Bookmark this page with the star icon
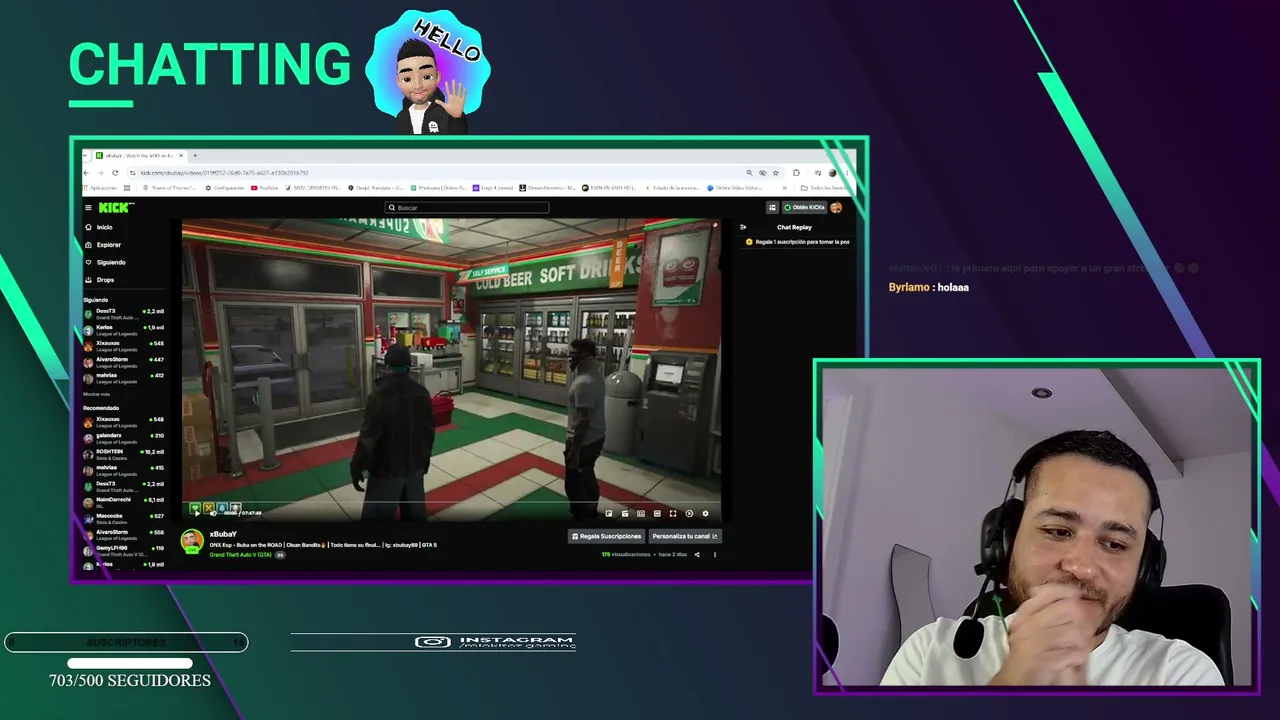 tap(776, 173)
